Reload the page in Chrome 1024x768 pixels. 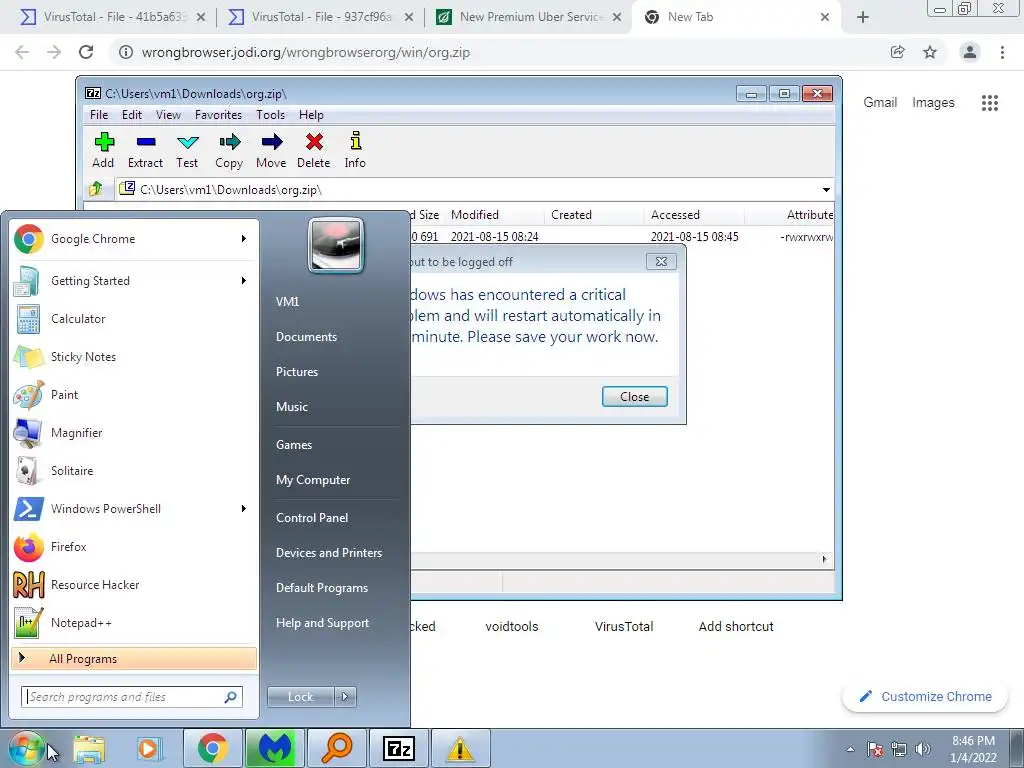click(86, 52)
